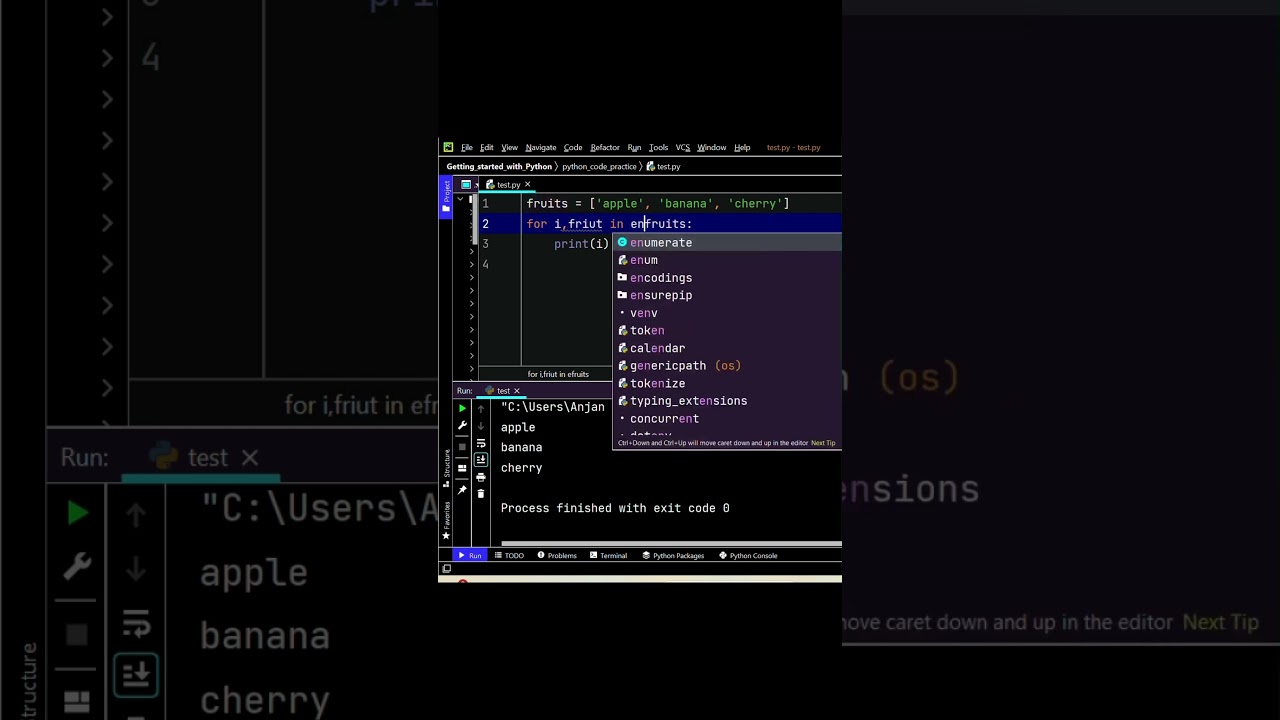Open the Refactor menu
This screenshot has height=720, width=1280.
[x=604, y=148]
